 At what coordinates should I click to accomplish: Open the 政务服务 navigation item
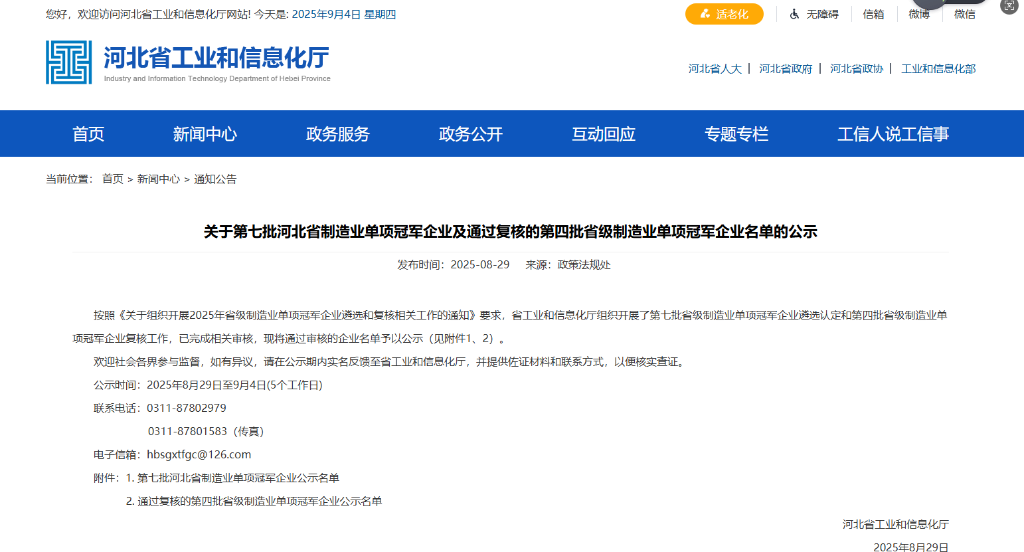(338, 134)
